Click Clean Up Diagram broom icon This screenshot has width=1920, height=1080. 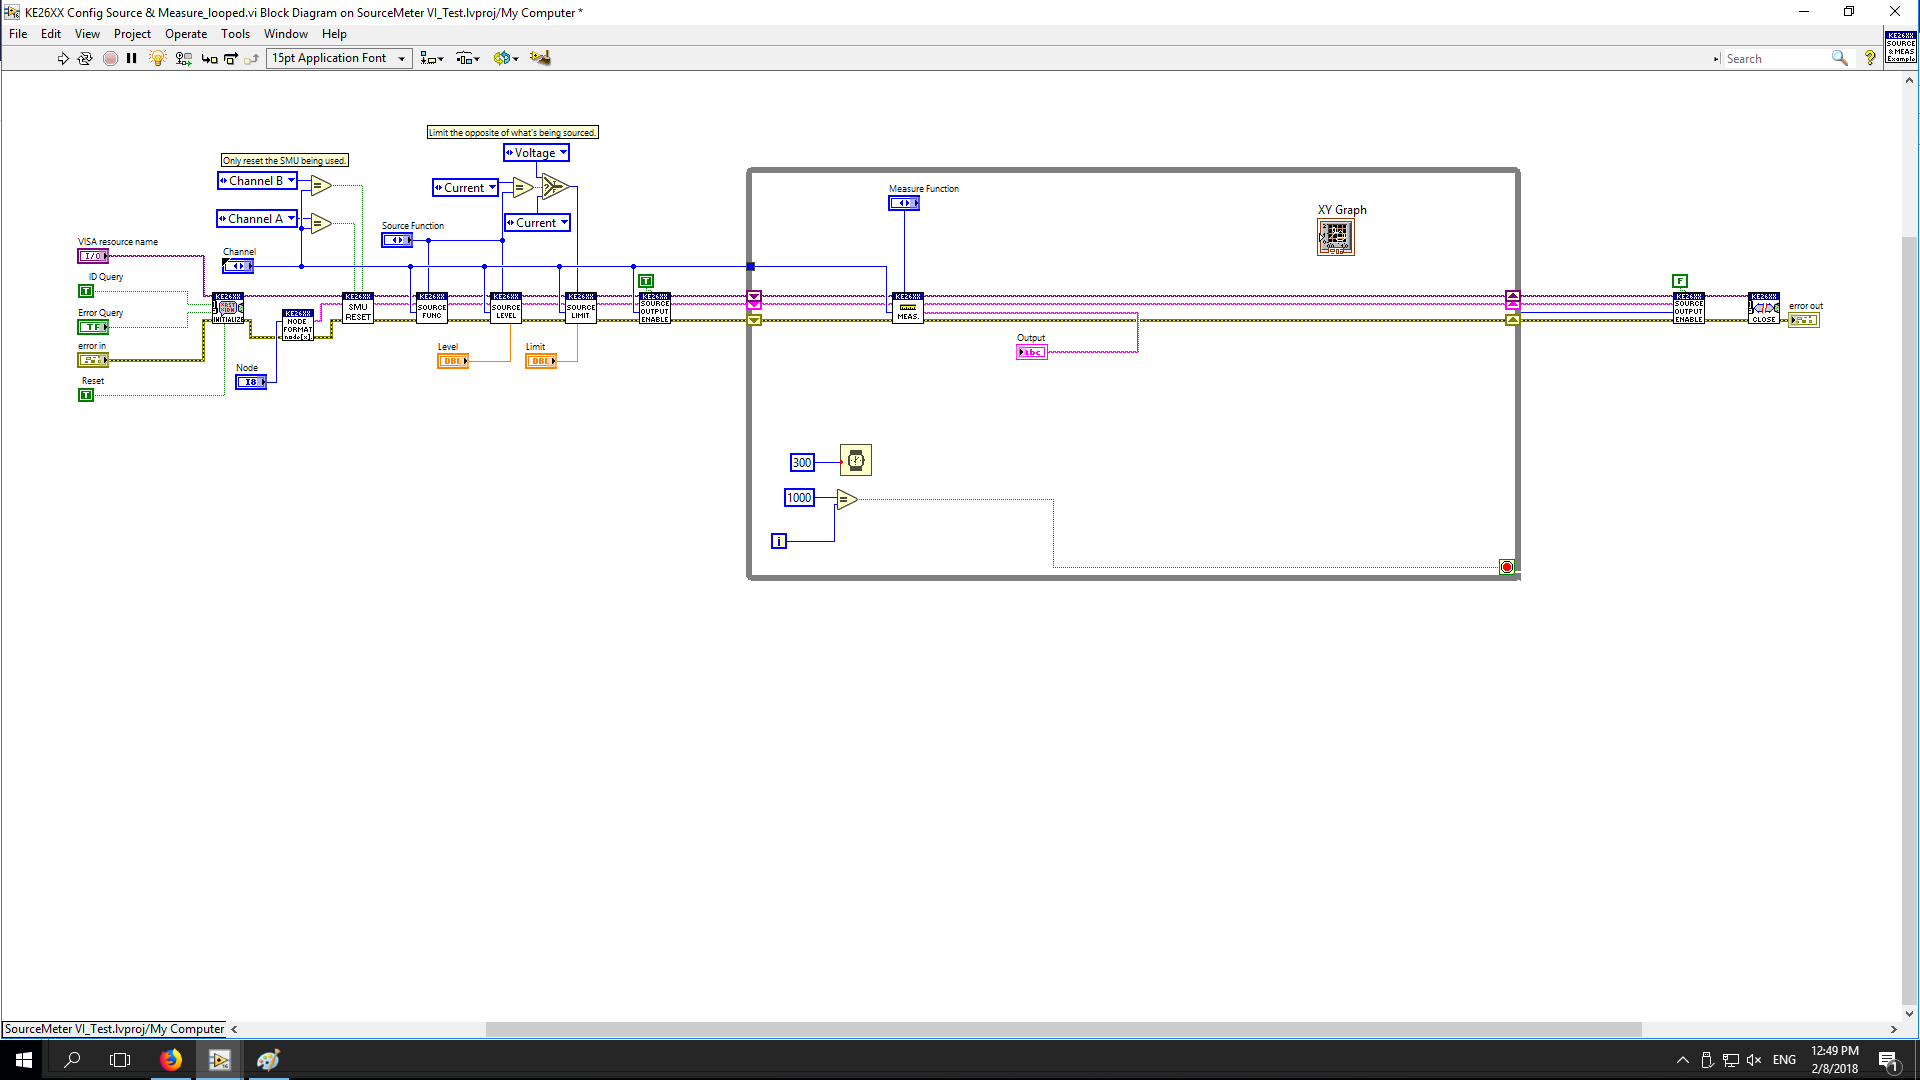pyautogui.click(x=540, y=58)
